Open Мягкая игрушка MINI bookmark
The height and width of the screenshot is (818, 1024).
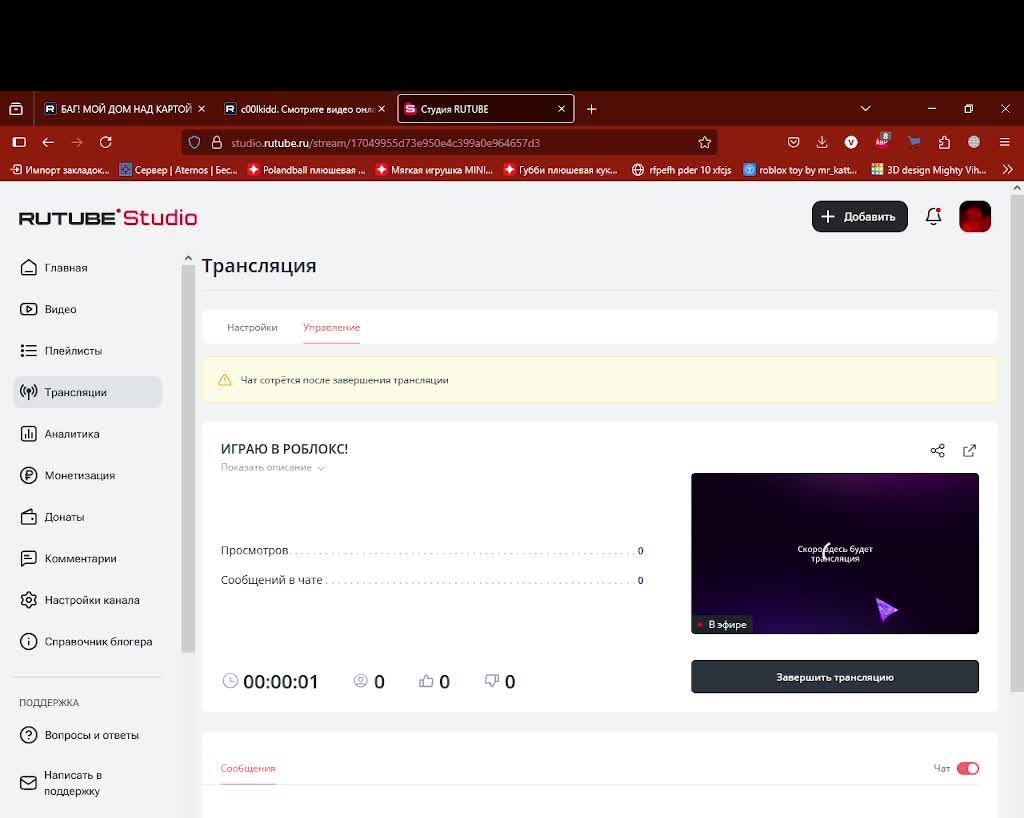(434, 170)
